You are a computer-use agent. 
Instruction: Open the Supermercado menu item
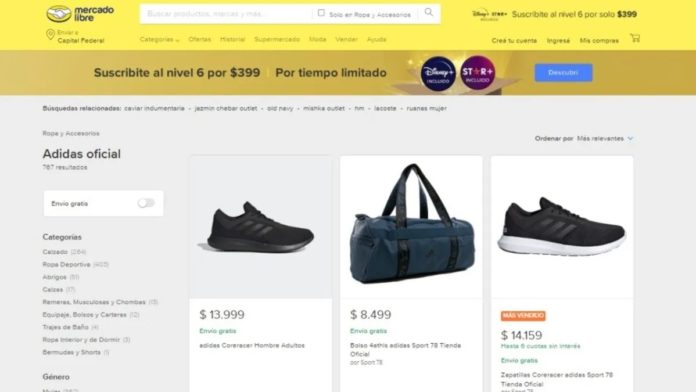(277, 40)
